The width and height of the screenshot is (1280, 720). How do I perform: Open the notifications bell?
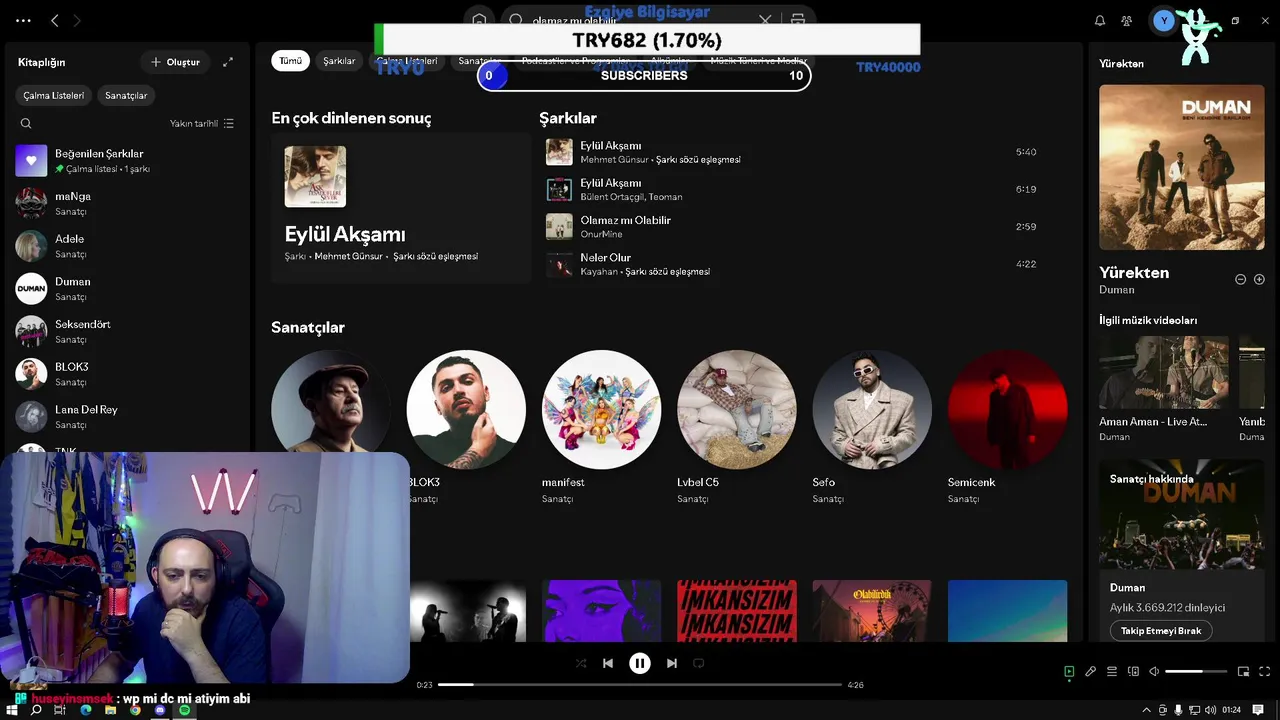(x=1100, y=20)
